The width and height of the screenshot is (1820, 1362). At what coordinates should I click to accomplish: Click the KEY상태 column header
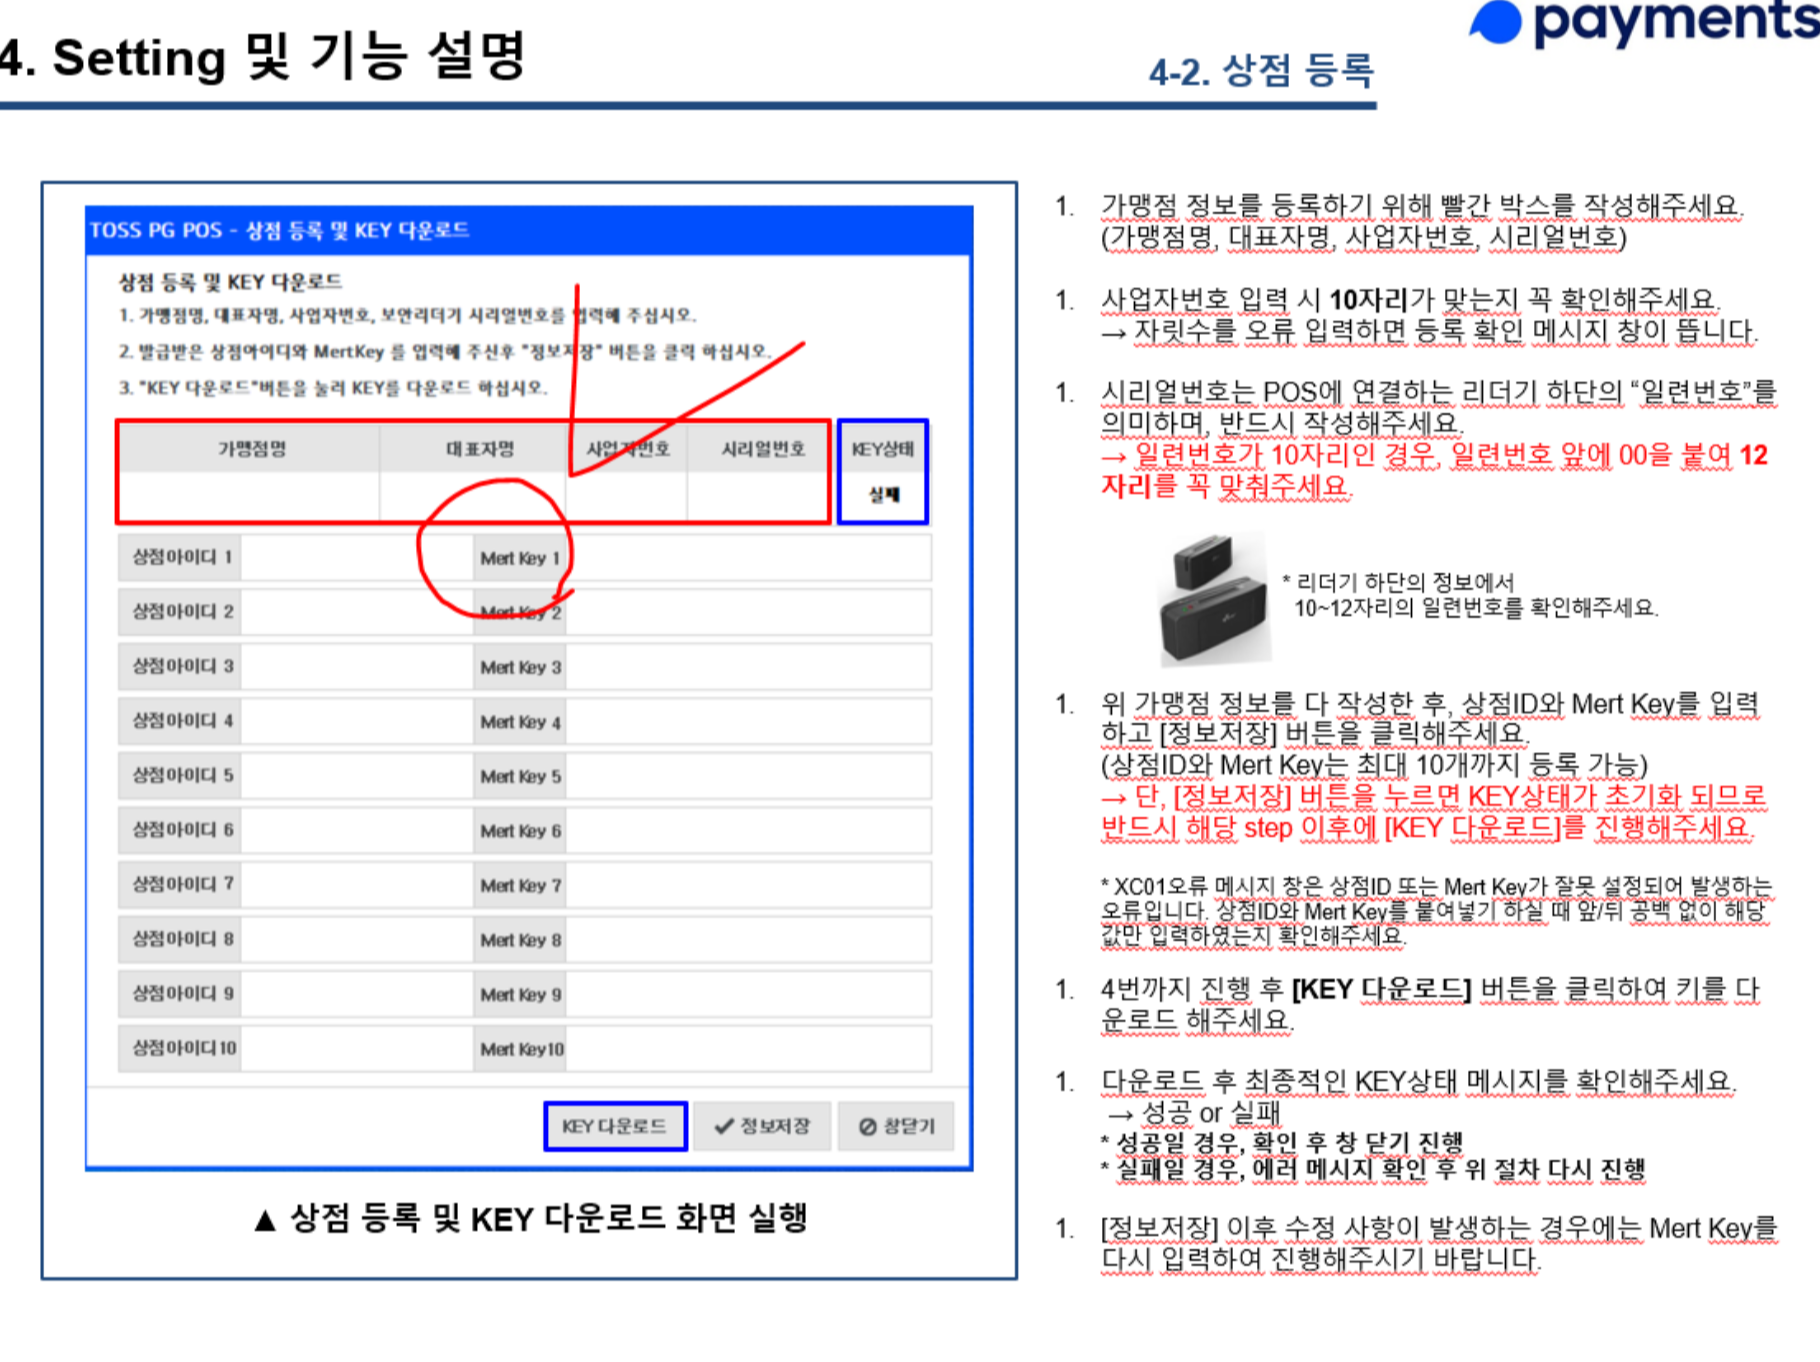point(883,449)
